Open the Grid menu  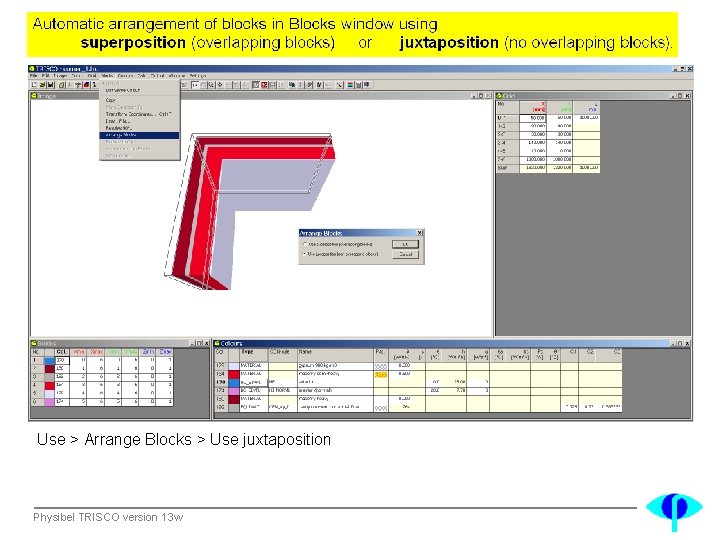(x=92, y=76)
